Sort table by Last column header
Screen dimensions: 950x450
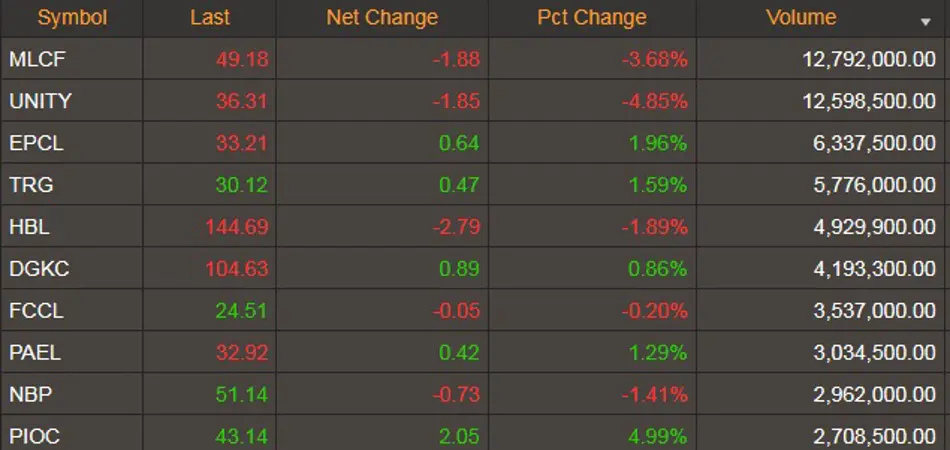coord(210,18)
